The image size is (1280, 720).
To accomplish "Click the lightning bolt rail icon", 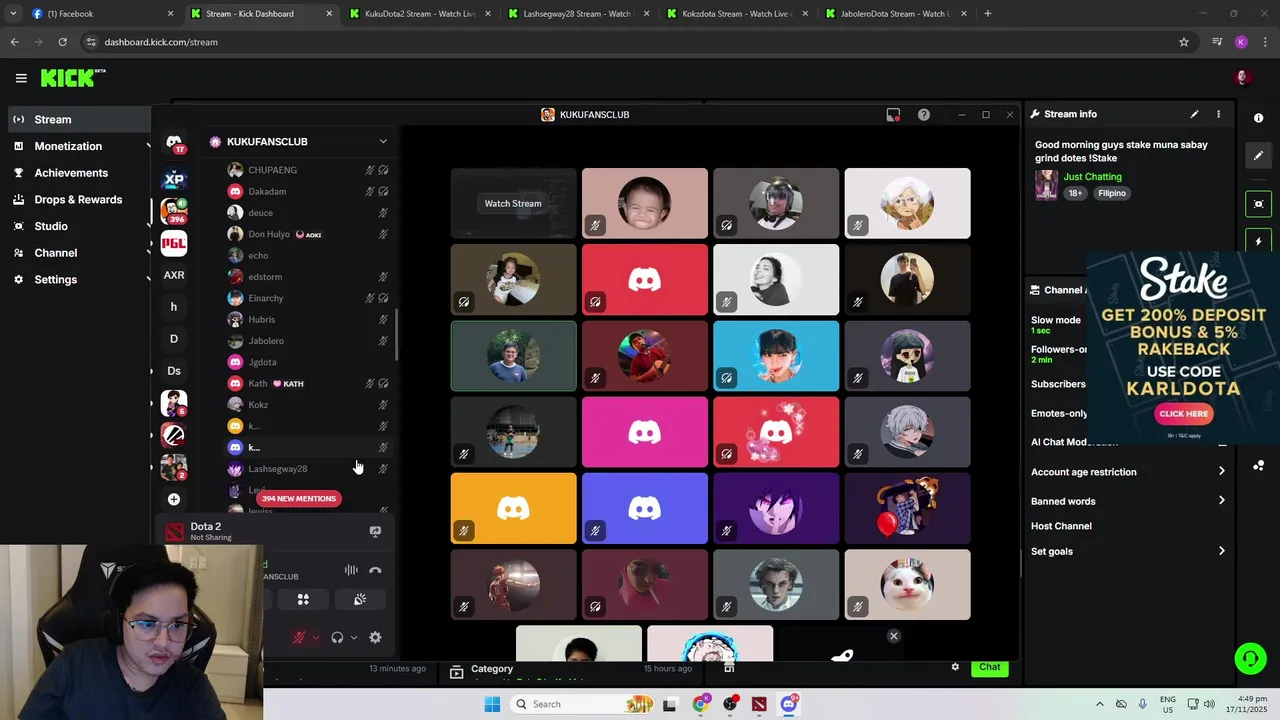I will (x=1258, y=242).
